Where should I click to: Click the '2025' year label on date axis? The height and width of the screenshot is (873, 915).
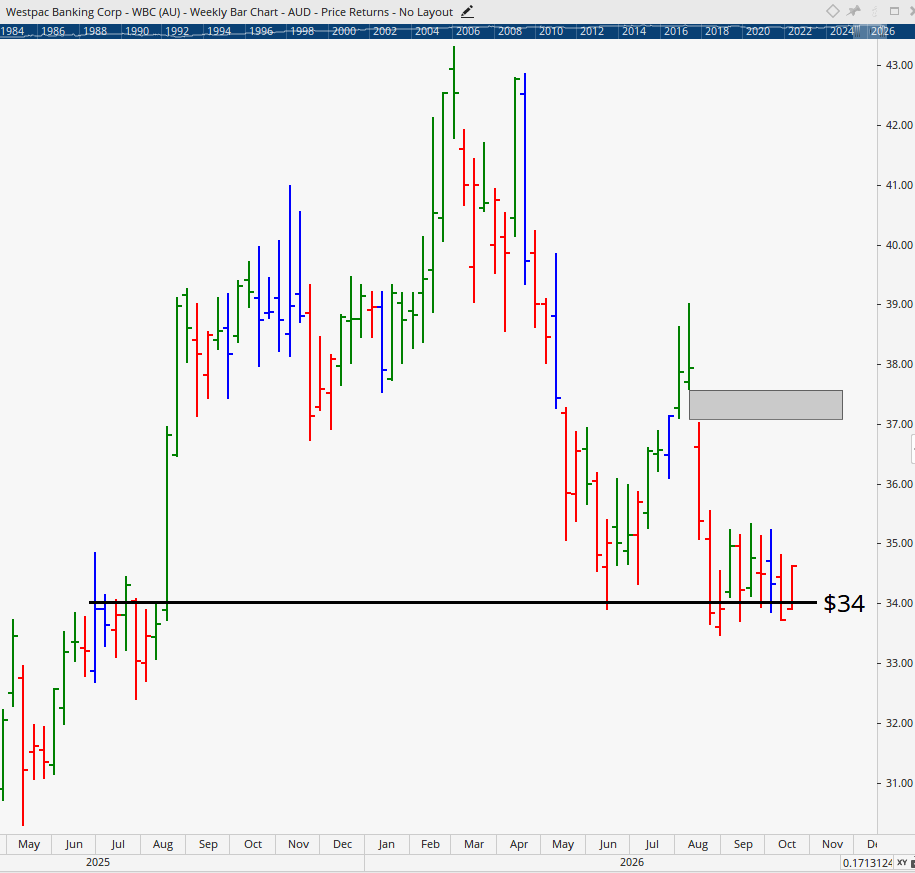point(98,862)
